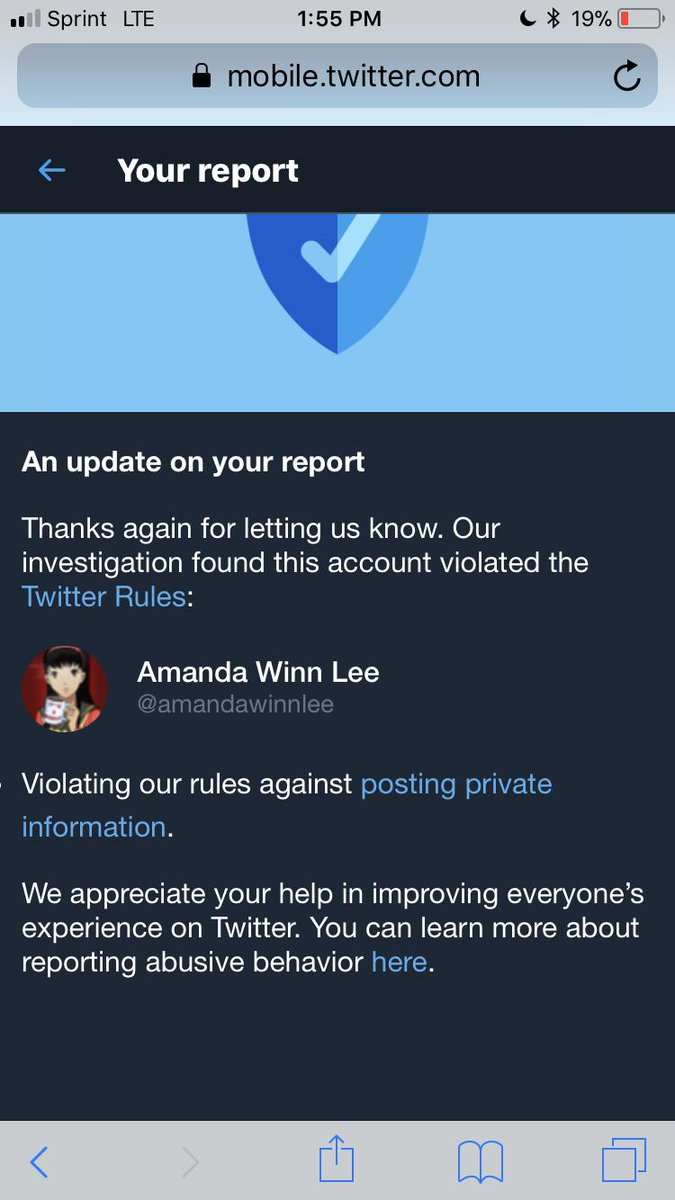Open the Twitter Rules link
The image size is (675, 1200).
(x=104, y=597)
